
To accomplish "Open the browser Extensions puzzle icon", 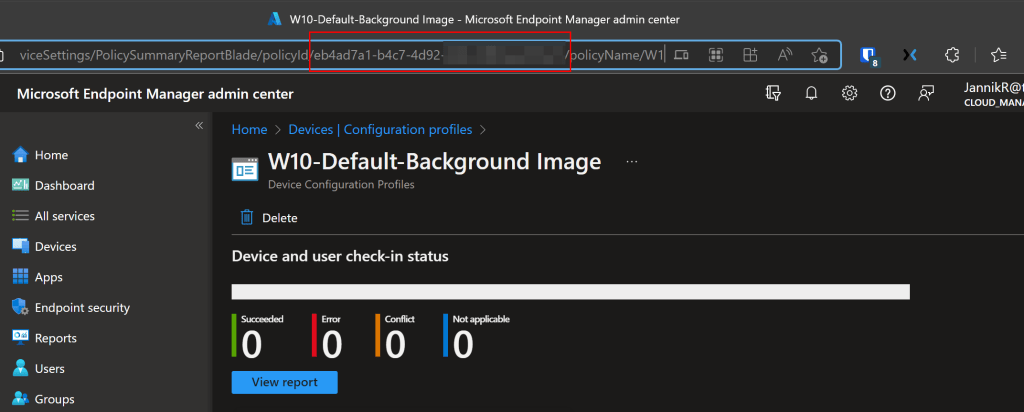I will (952, 55).
